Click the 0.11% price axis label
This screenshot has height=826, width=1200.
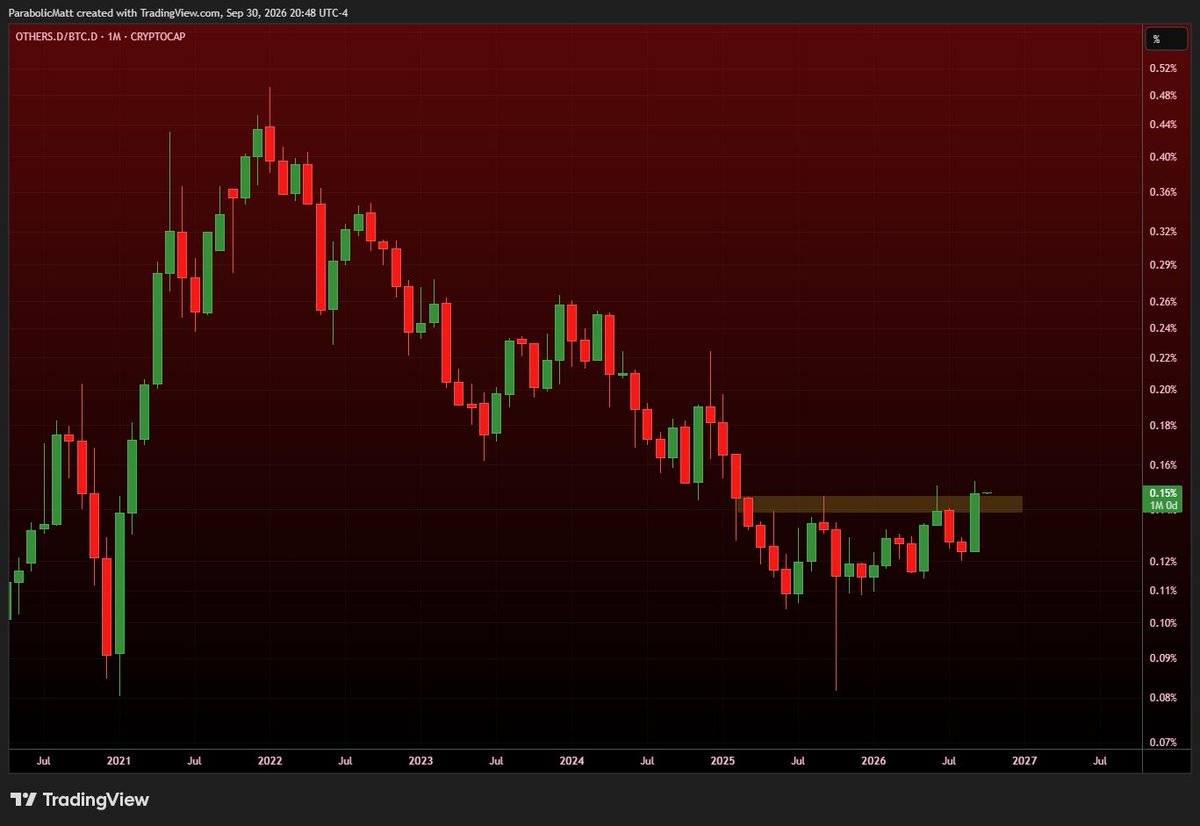(1162, 591)
